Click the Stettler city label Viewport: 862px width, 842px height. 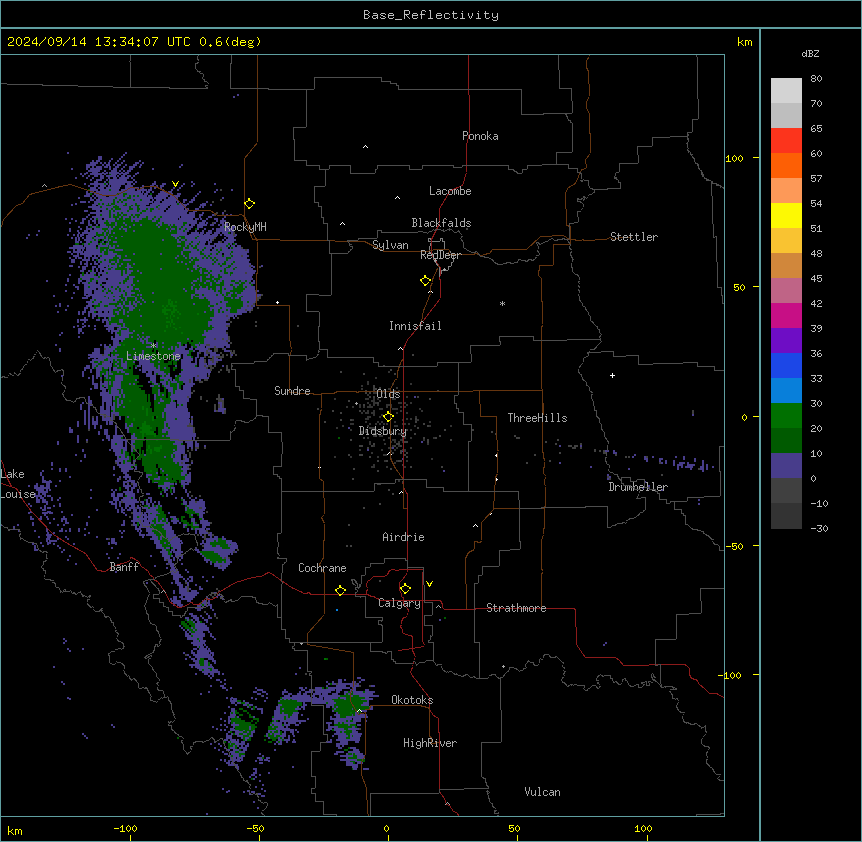[x=634, y=237]
